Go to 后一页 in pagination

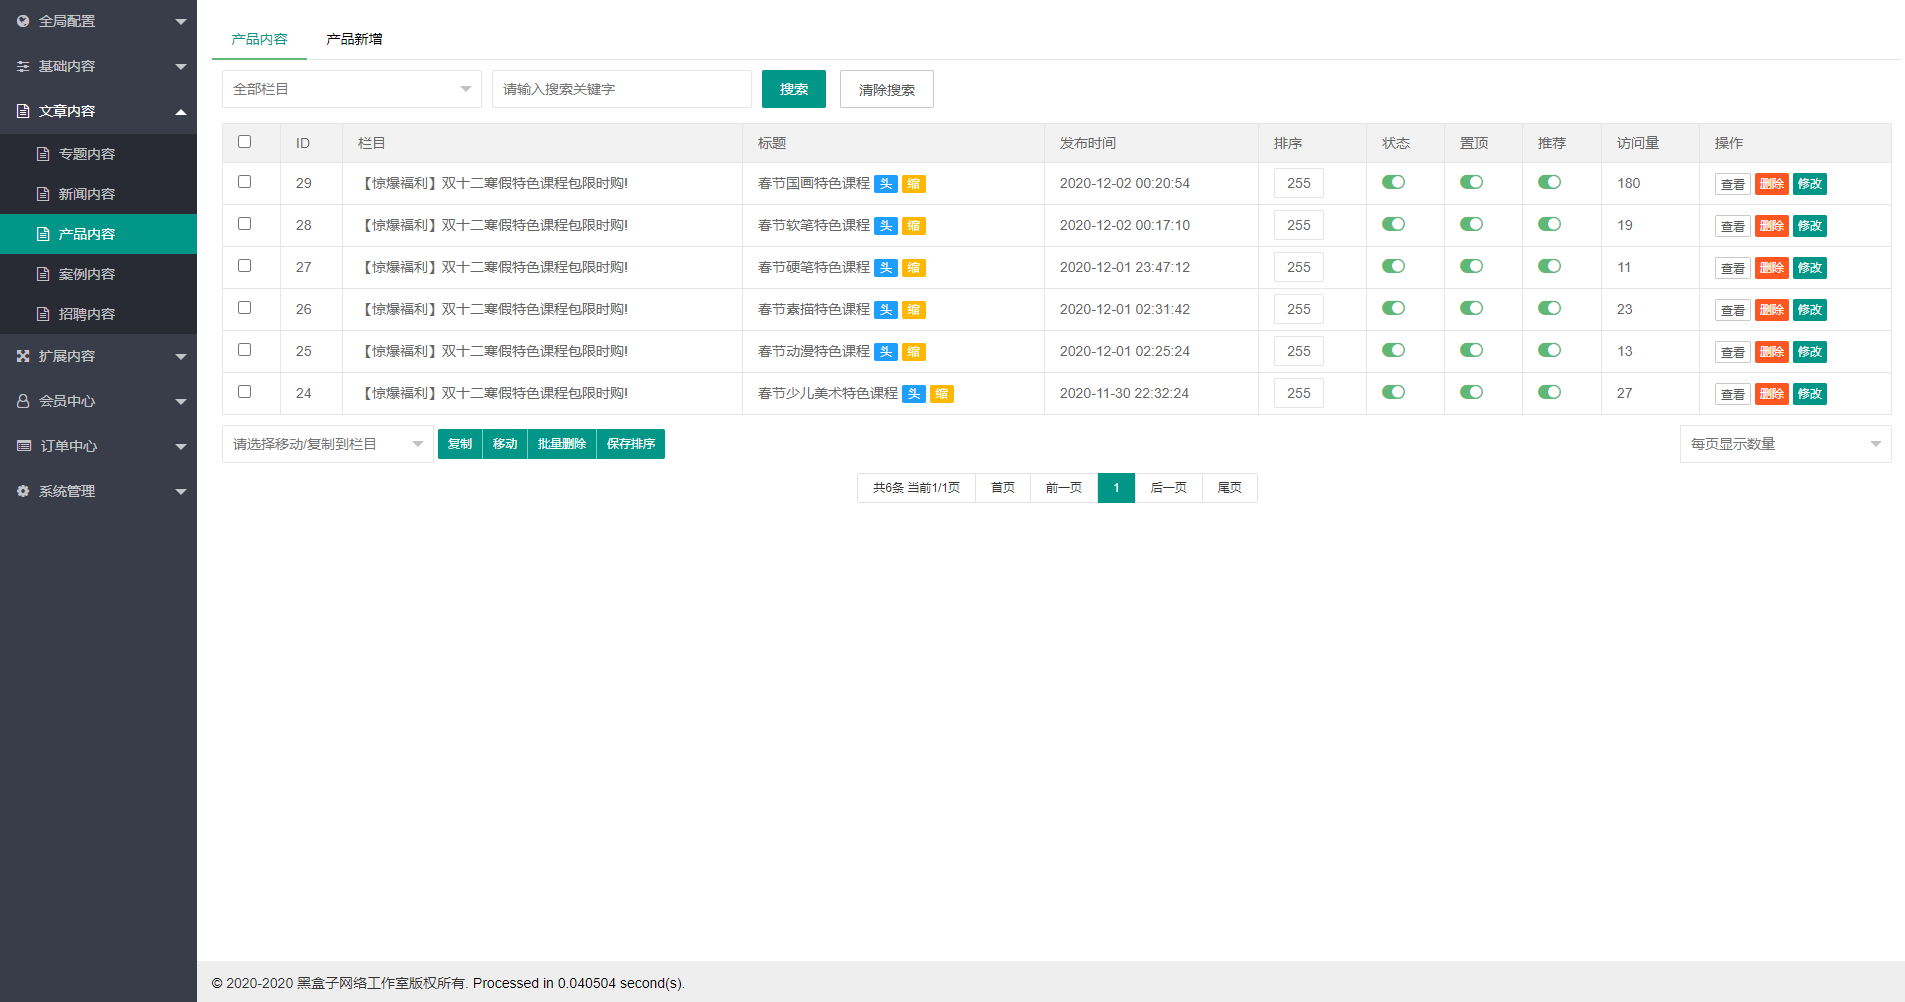pos(1168,488)
